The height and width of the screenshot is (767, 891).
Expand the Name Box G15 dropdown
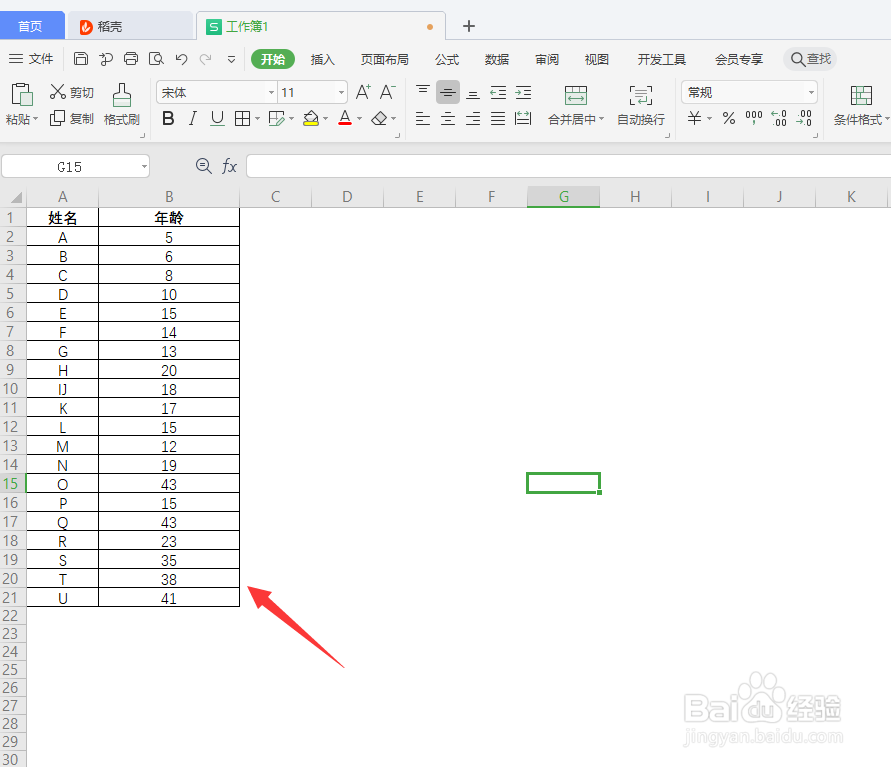pyautogui.click(x=144, y=166)
